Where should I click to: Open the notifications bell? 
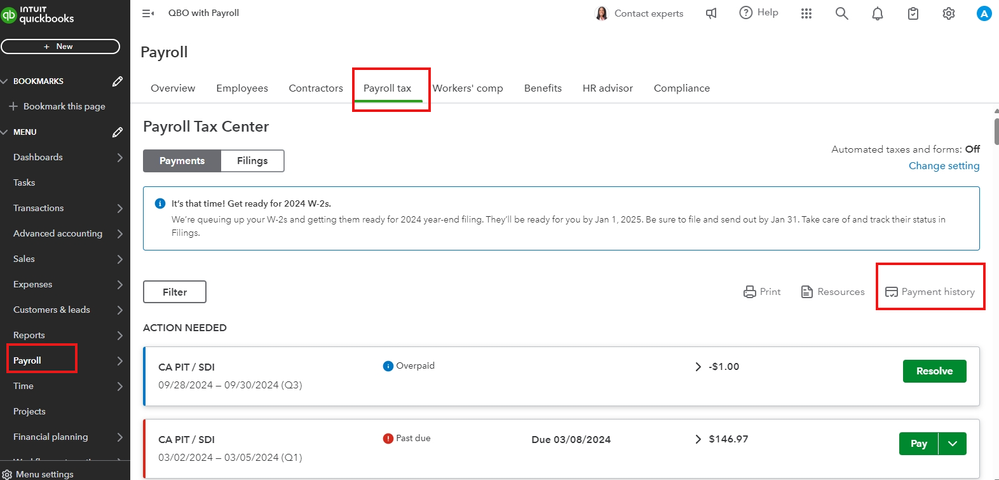[877, 13]
